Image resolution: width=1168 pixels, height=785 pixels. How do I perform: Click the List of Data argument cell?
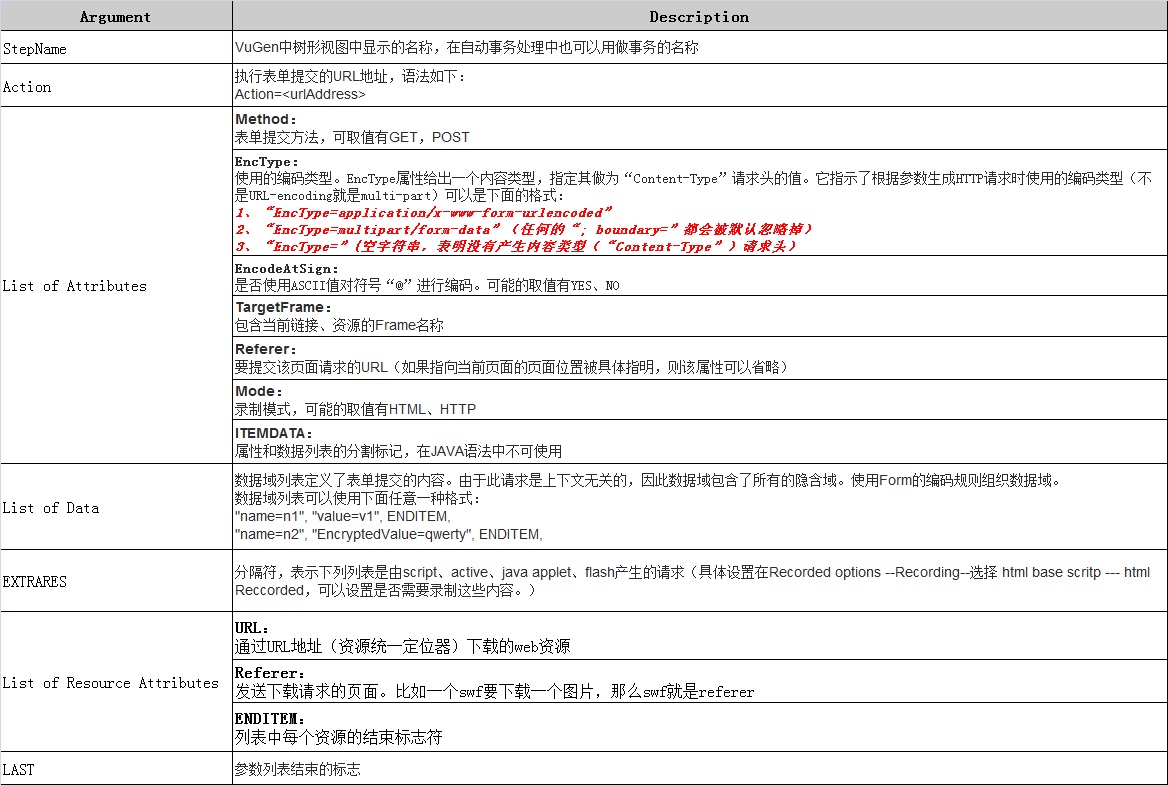(50, 507)
